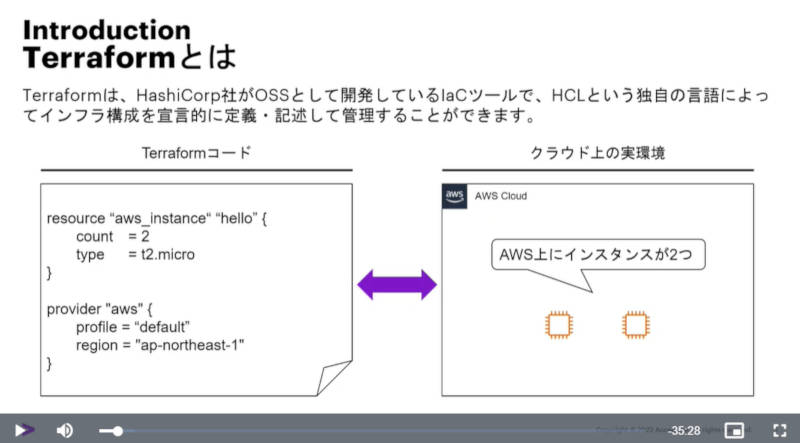Click the AWS logo icon
800x443 pixels.
[454, 196]
